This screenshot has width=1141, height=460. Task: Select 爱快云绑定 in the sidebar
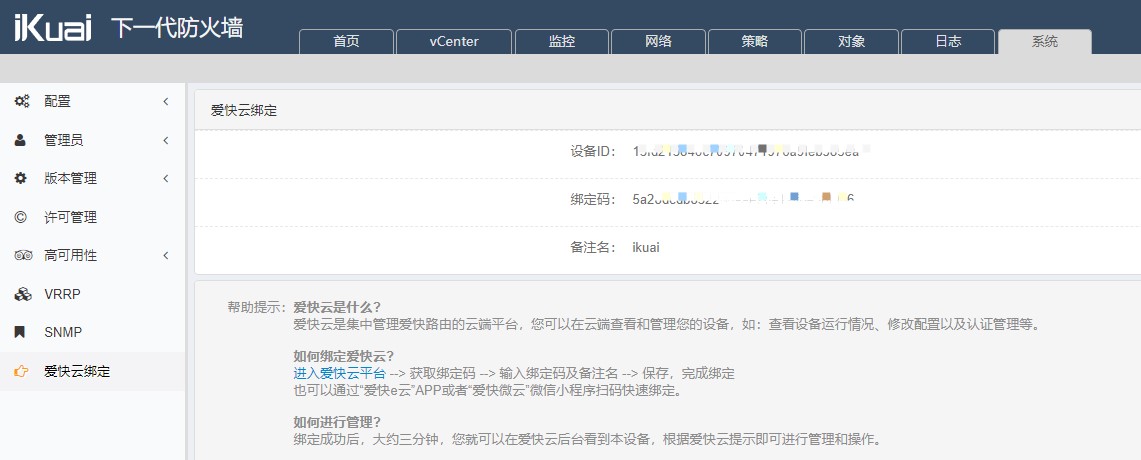coord(92,371)
